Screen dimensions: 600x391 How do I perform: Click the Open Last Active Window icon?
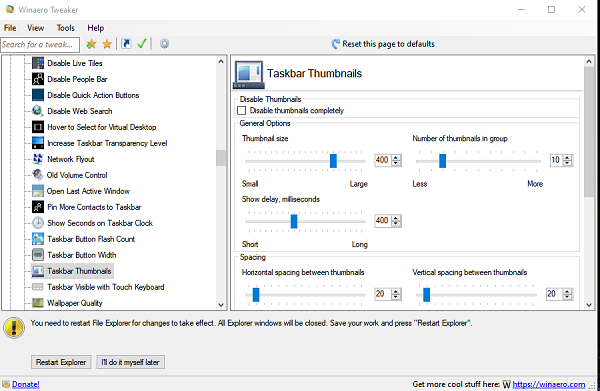point(38,191)
